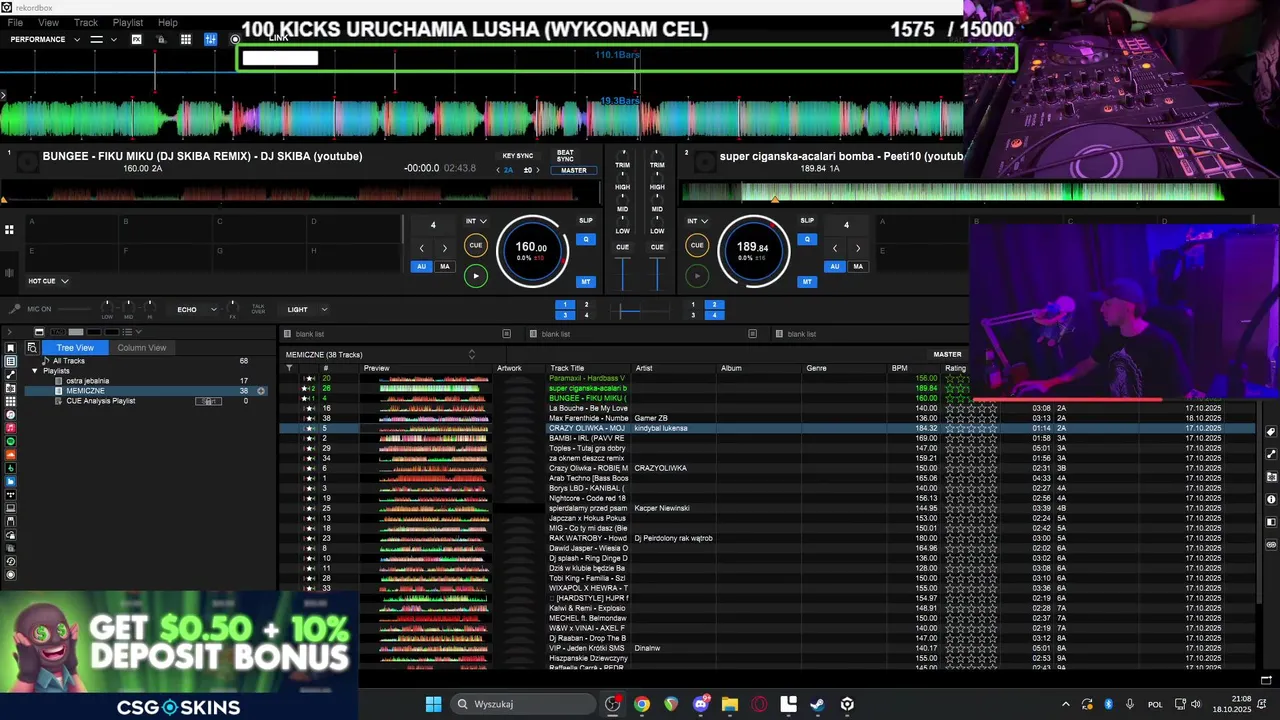Open the Track menu
Screen dimensions: 1280x720
(86, 22)
